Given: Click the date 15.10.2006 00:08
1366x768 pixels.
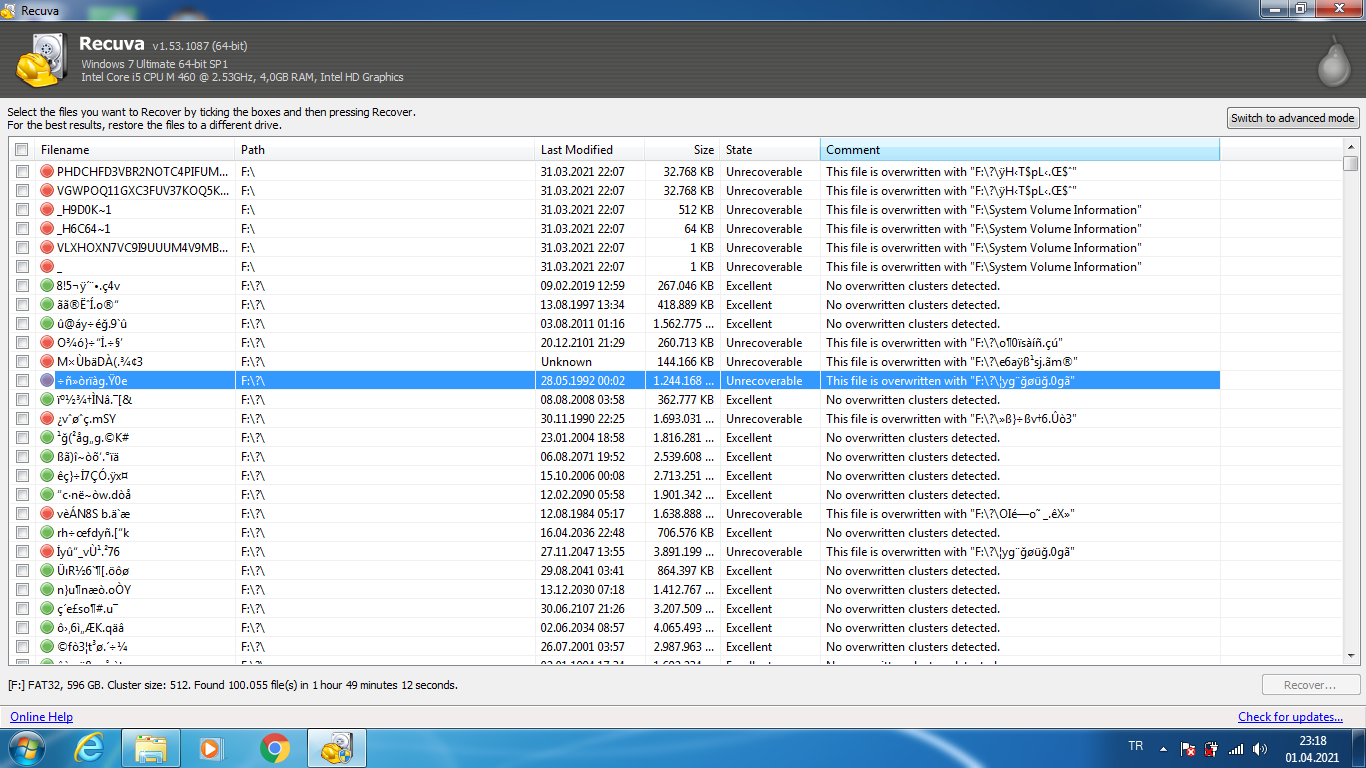Looking at the screenshot, I should coord(582,476).
